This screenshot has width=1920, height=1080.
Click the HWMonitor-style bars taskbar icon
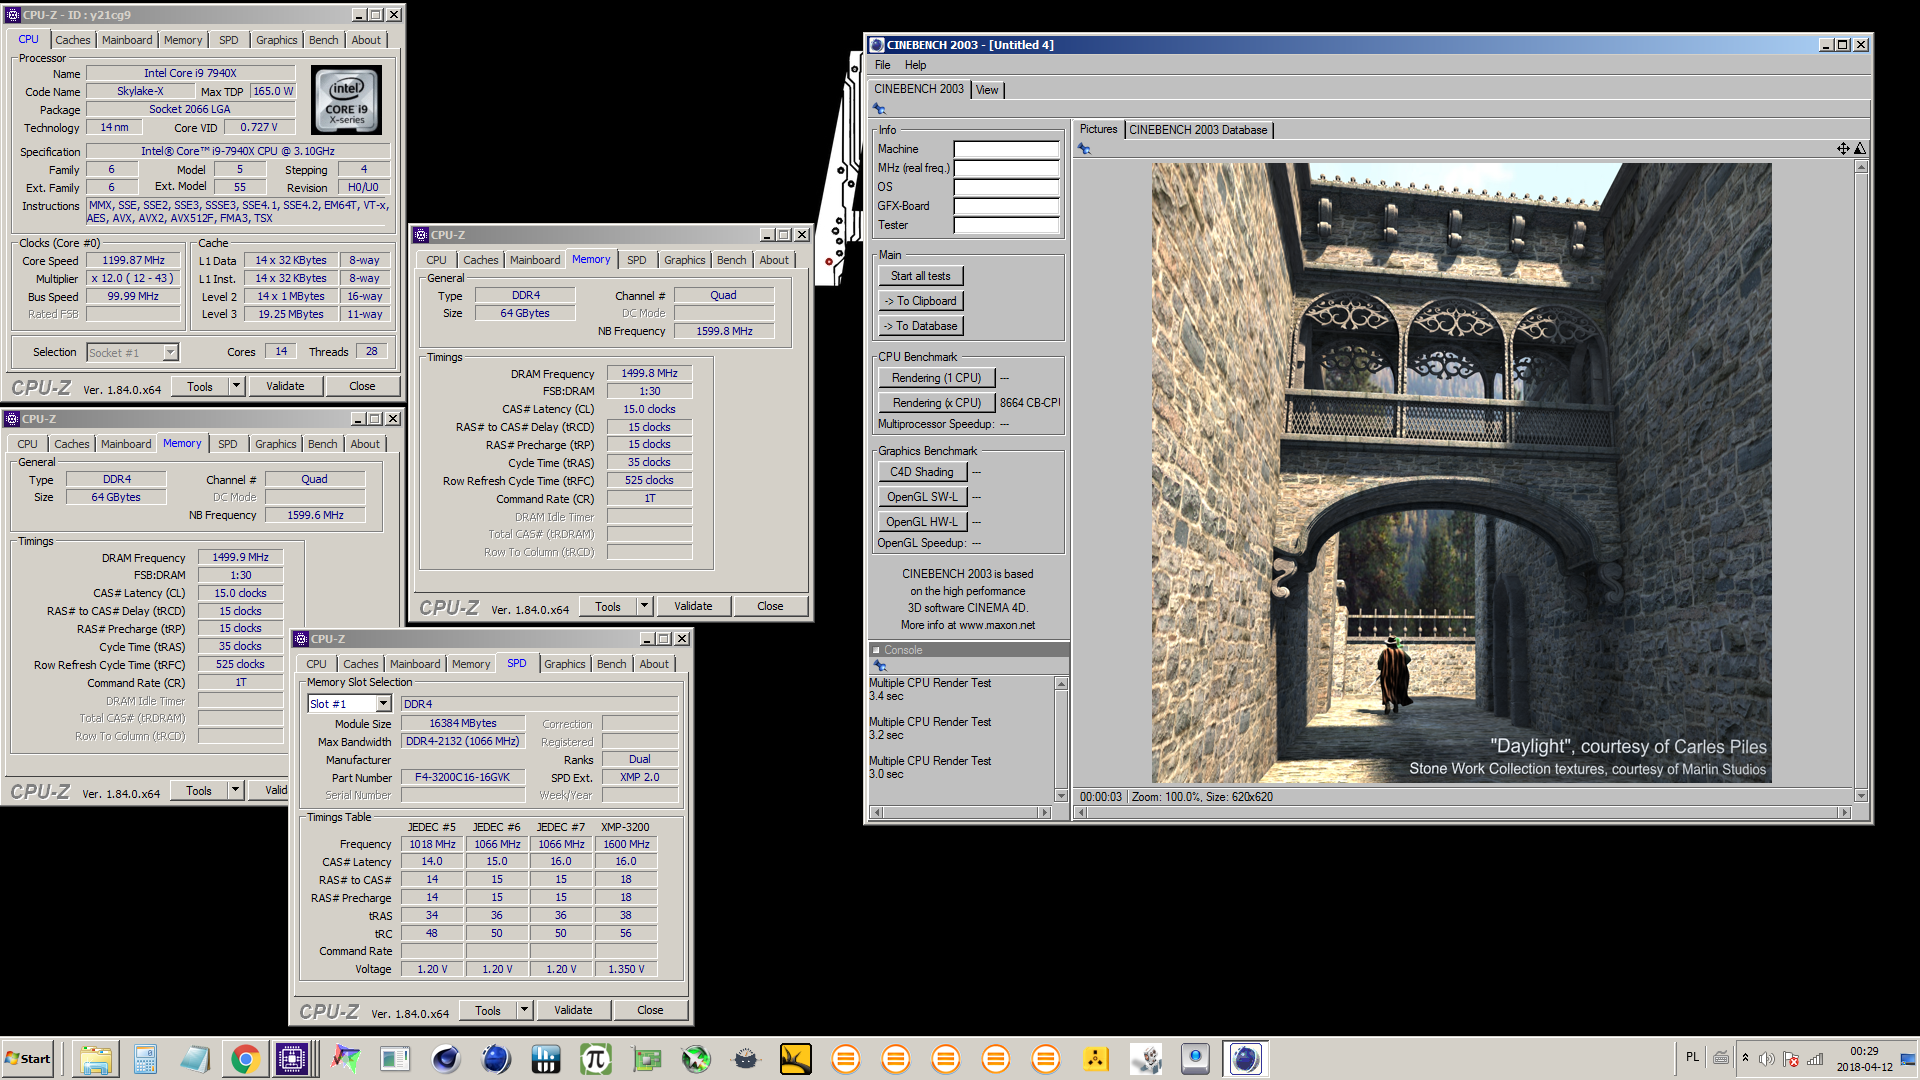click(x=546, y=1059)
